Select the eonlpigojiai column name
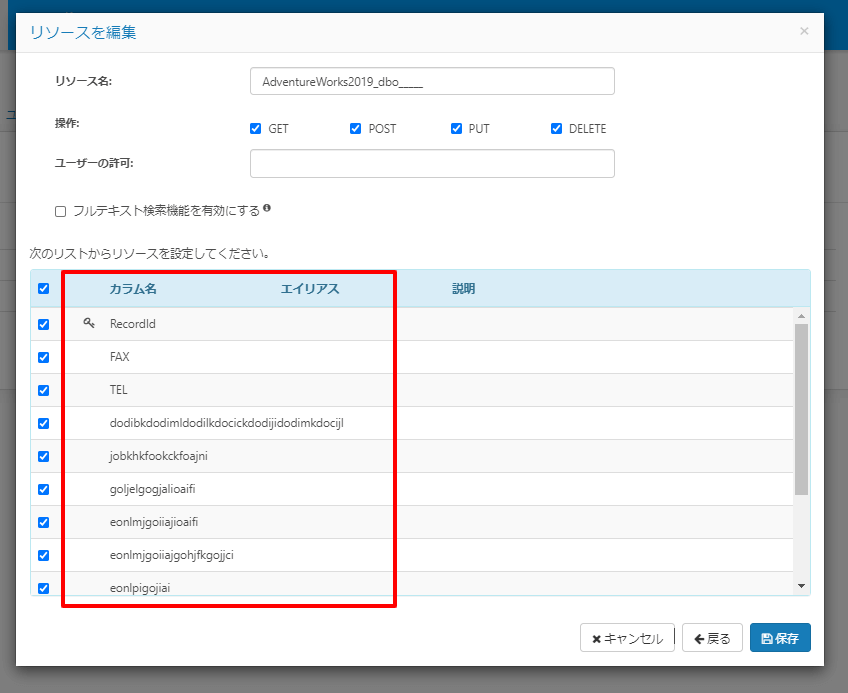Screen dimensions: 848x693 140,588
